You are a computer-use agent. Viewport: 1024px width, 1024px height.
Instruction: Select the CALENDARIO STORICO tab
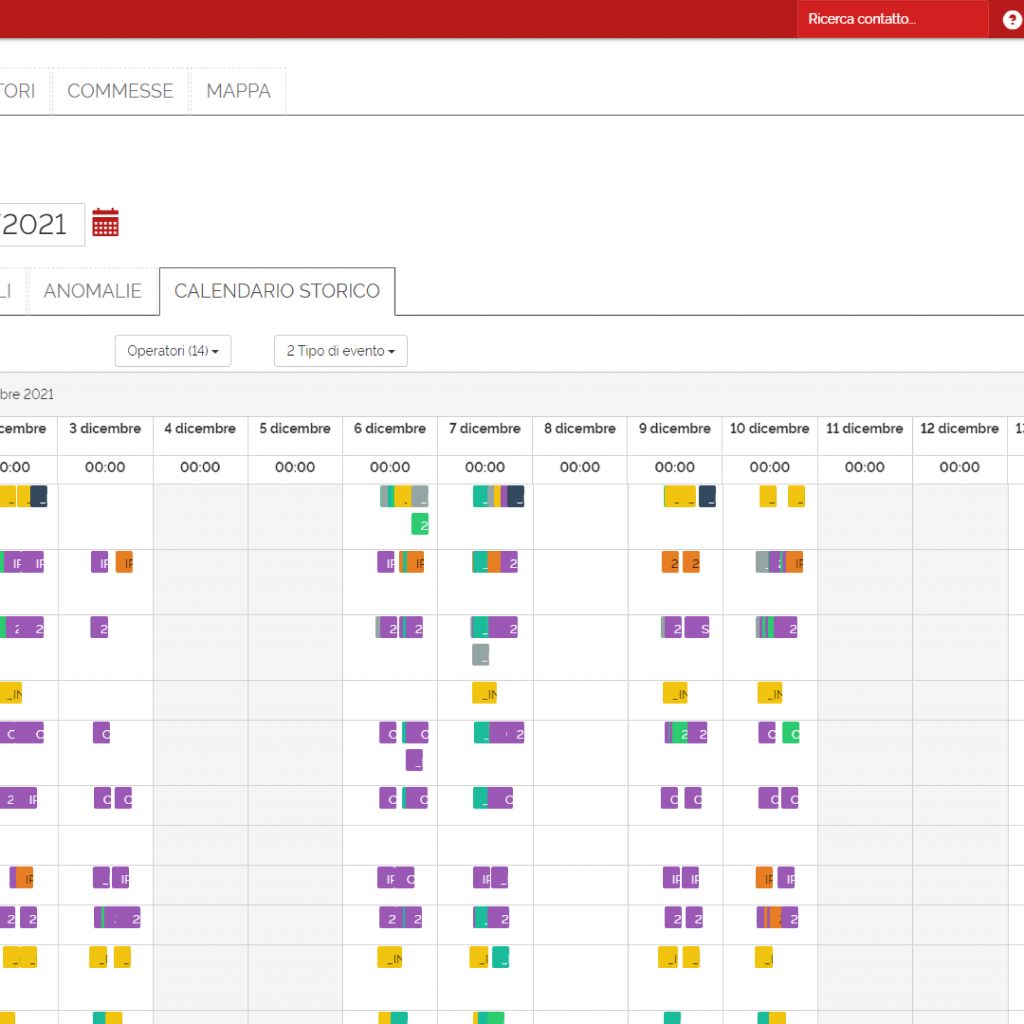tap(277, 291)
